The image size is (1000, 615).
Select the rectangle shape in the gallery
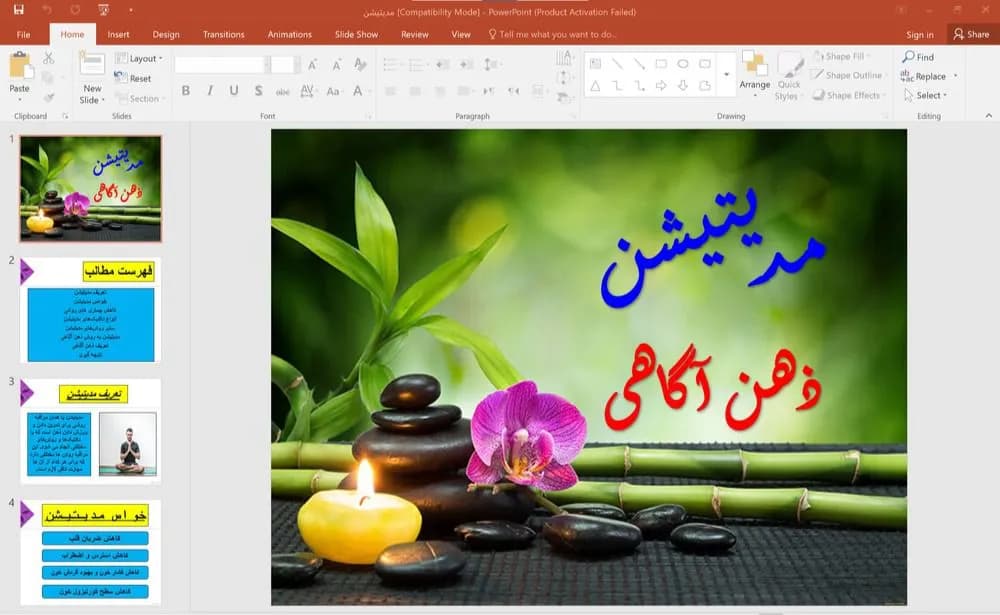click(x=661, y=64)
